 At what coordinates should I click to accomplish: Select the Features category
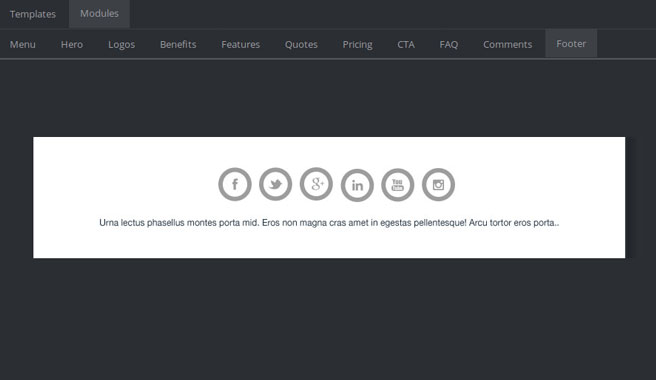241,44
